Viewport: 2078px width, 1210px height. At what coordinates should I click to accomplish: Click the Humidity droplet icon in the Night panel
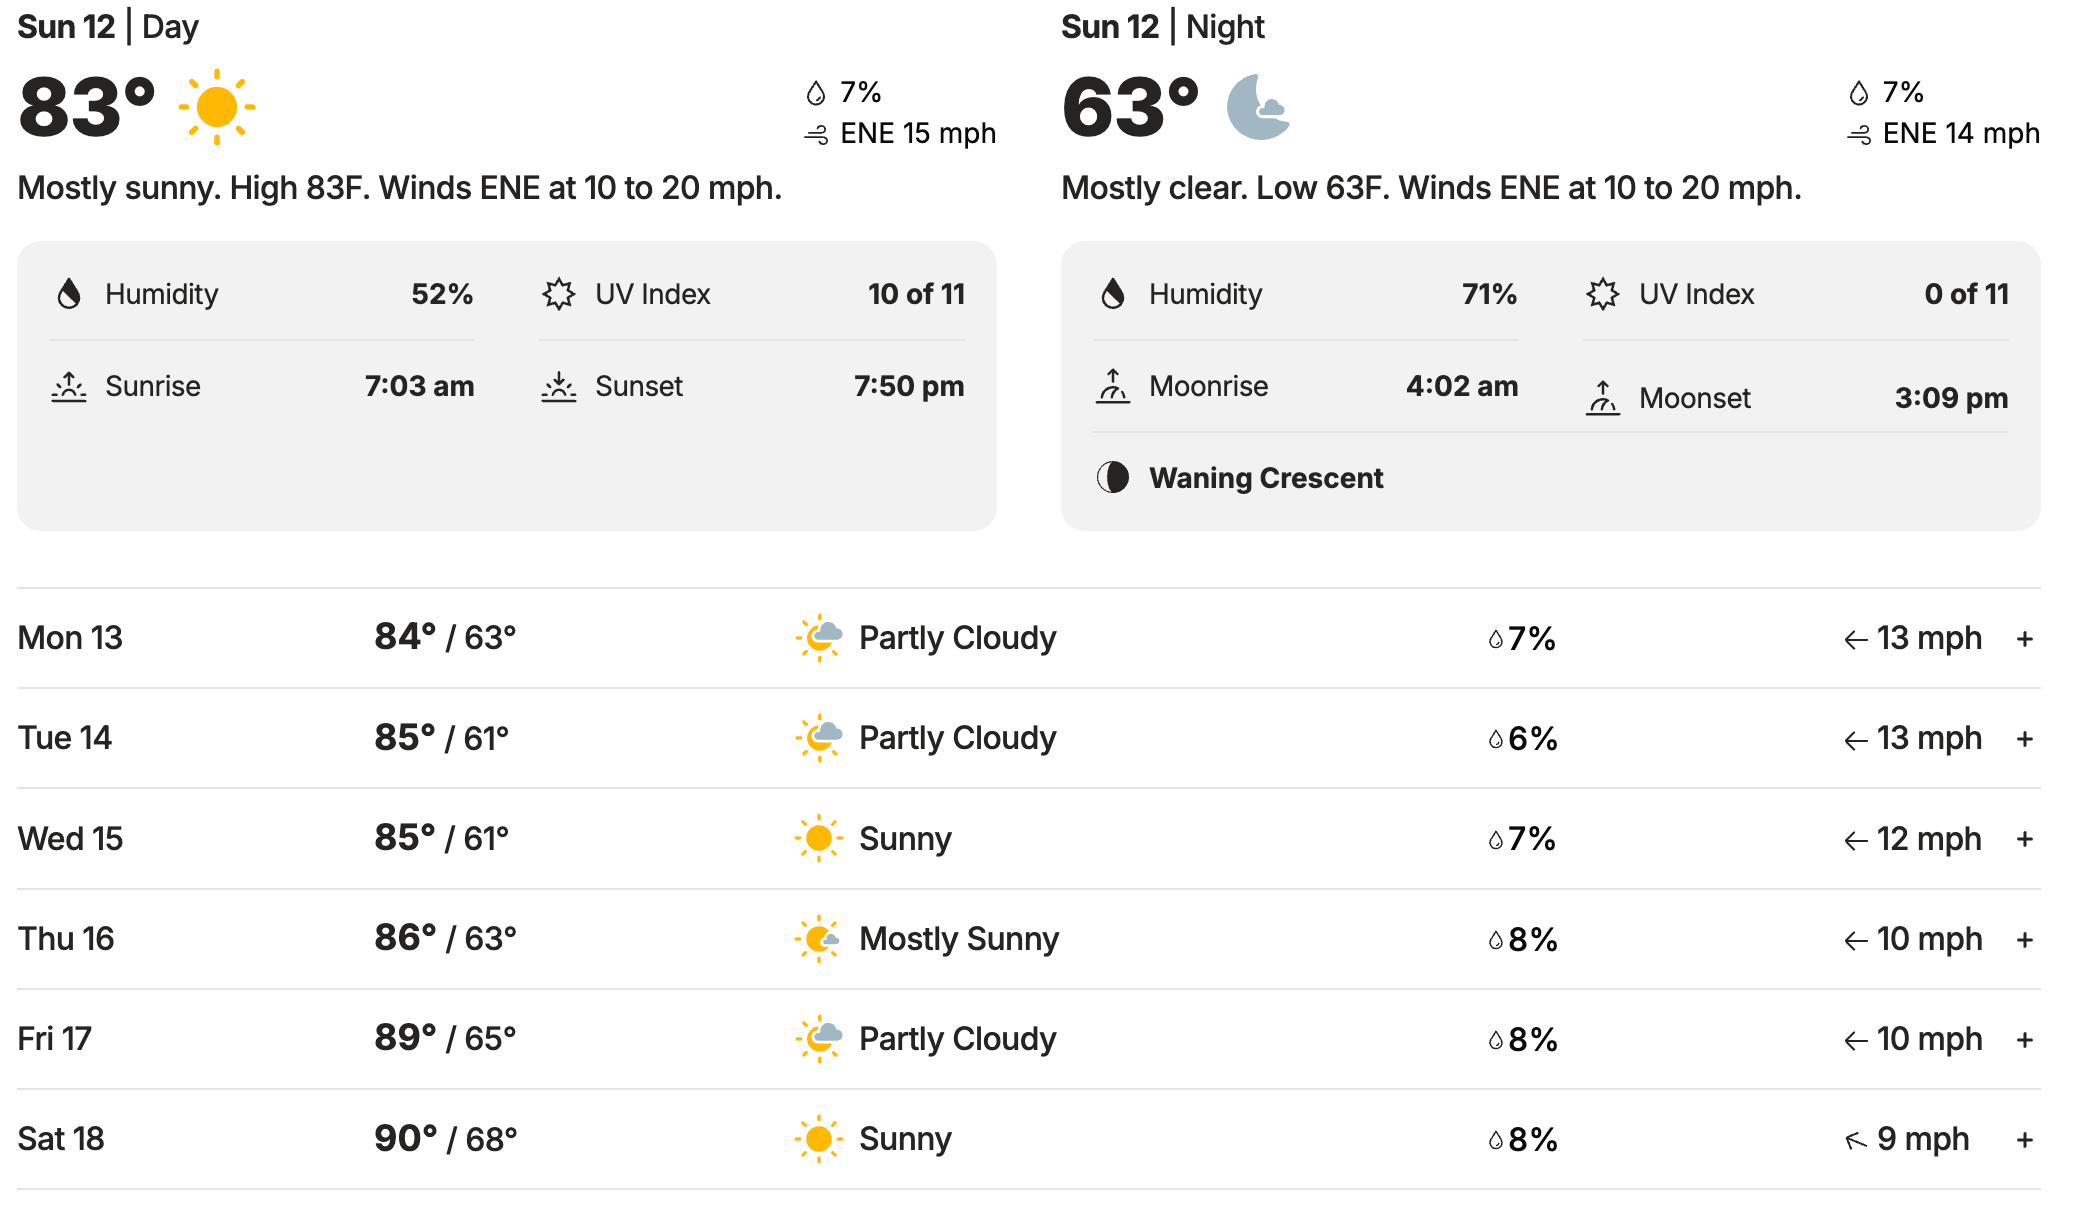1112,294
